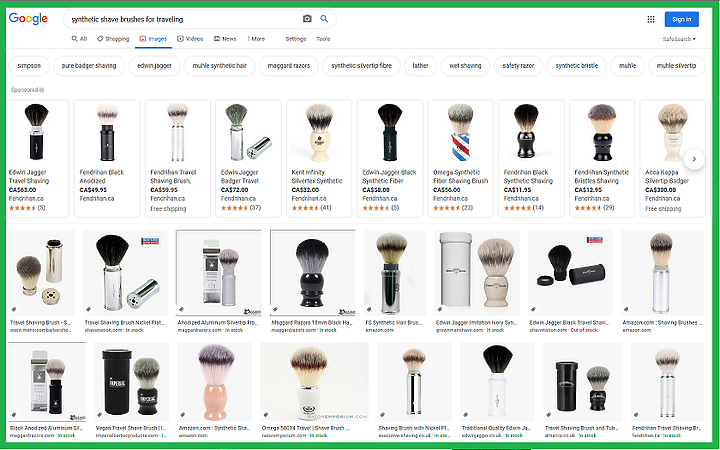Viewport: 720px width, 450px height.
Task: Filter by pure badger shaving chip
Action: click(89, 66)
